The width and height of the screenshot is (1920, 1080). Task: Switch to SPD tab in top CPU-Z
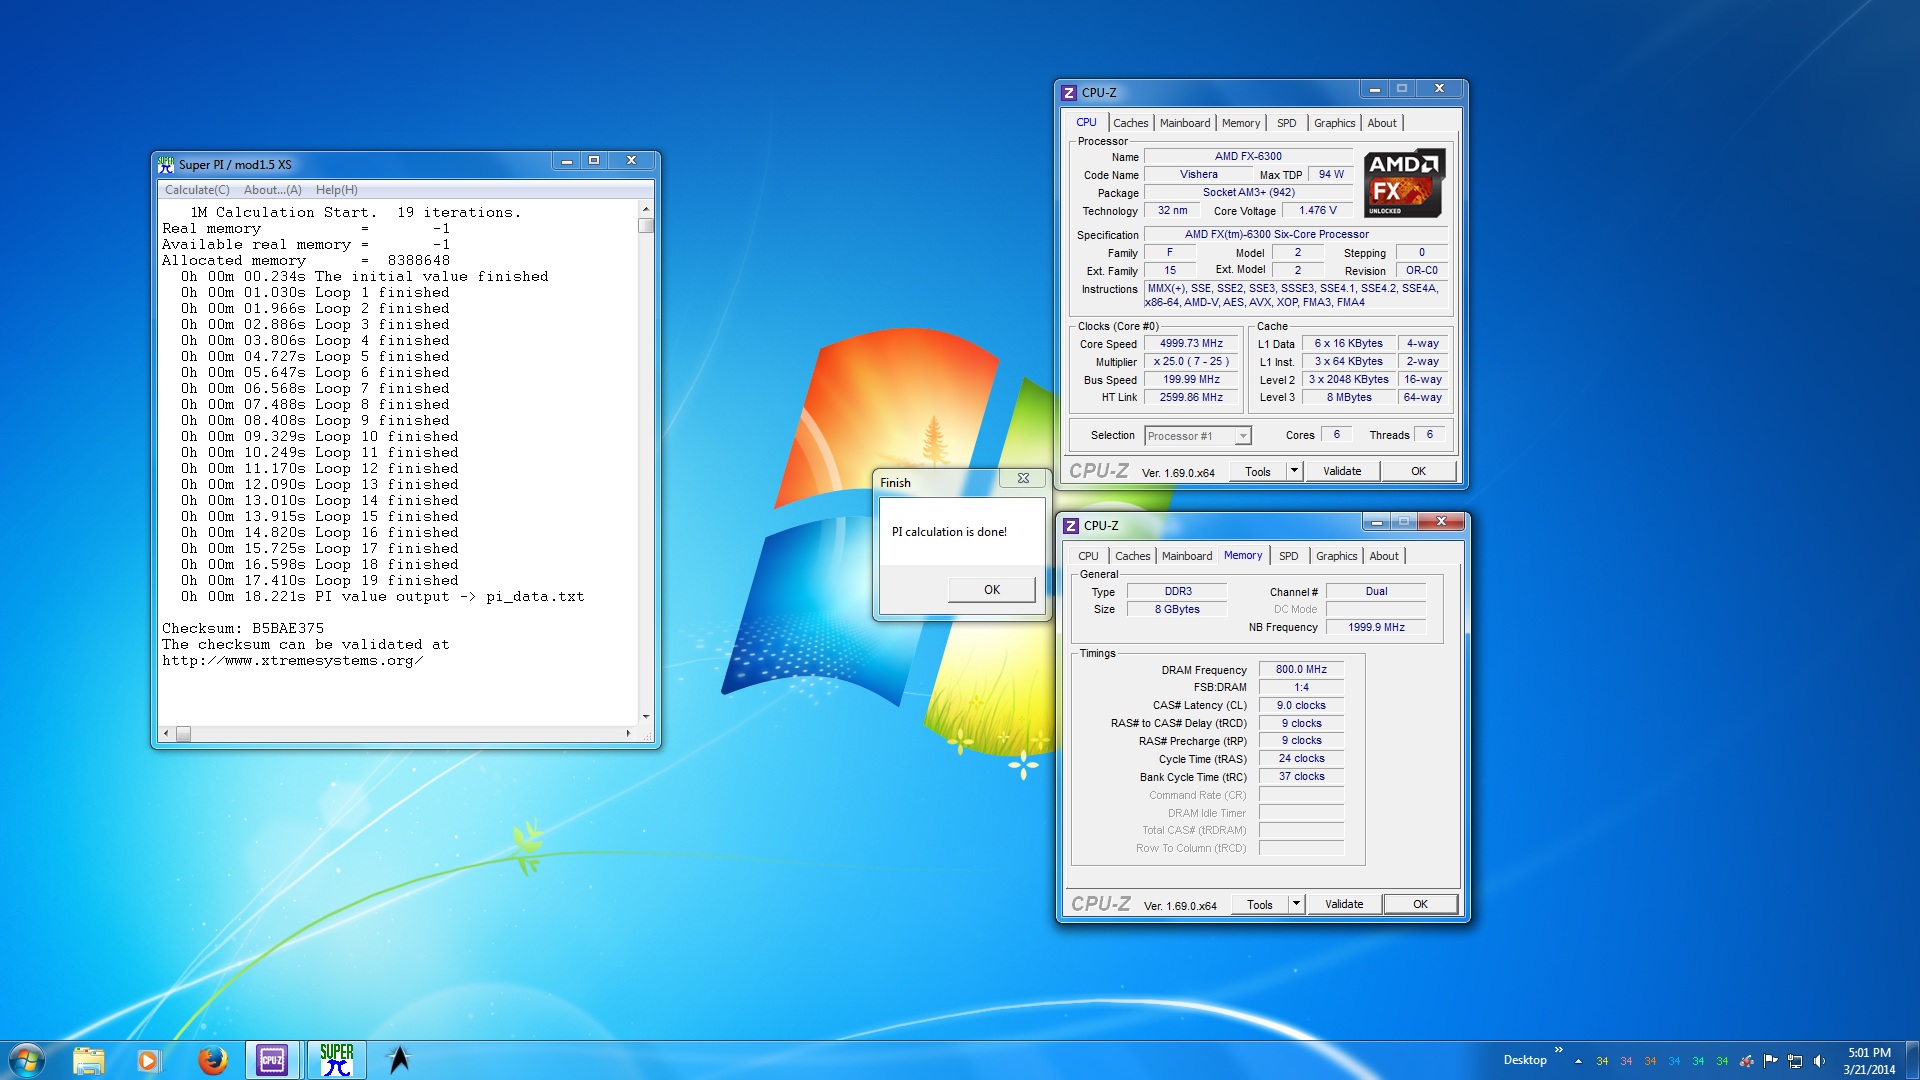click(x=1287, y=123)
